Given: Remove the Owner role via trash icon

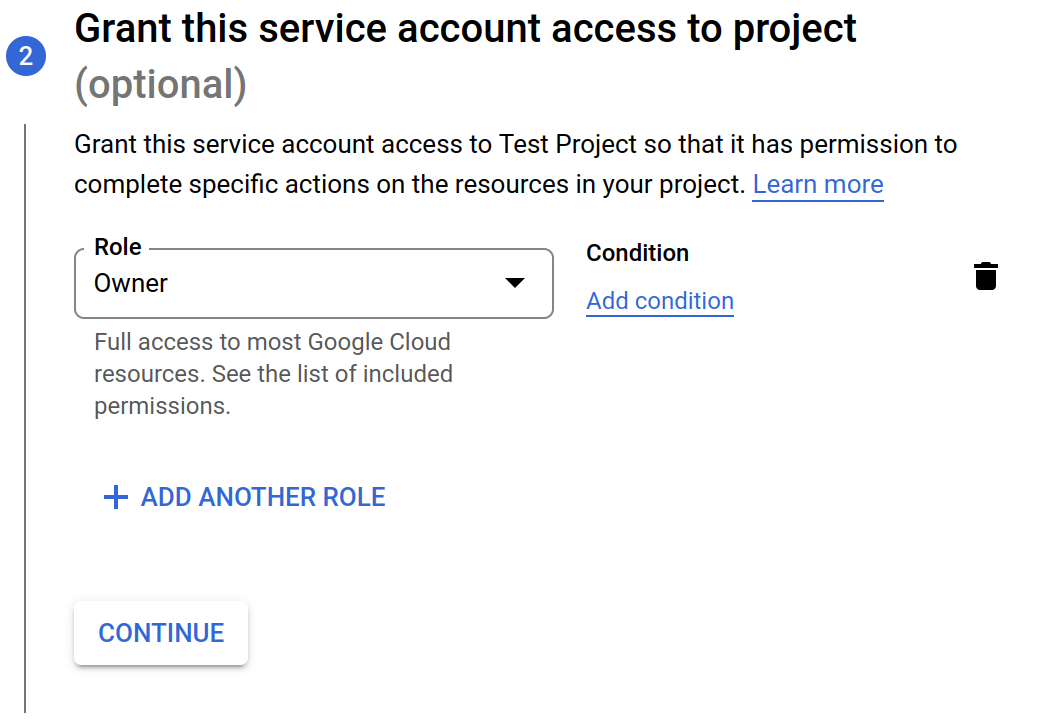Looking at the screenshot, I should [986, 276].
